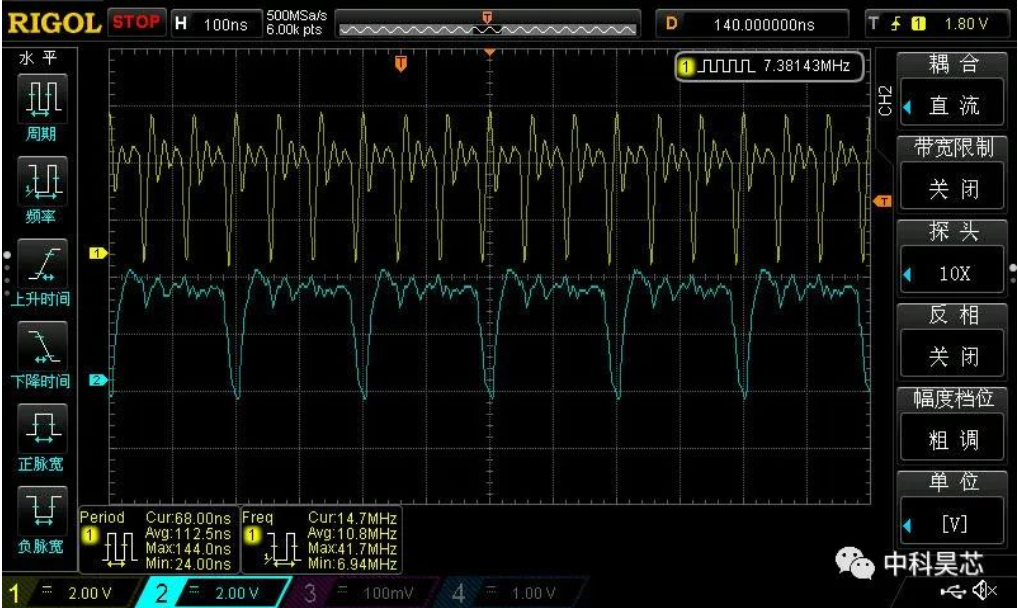This screenshot has height=608, width=1018.
Task: Click the 7.38143MHz frequency counter box
Action: (x=770, y=66)
